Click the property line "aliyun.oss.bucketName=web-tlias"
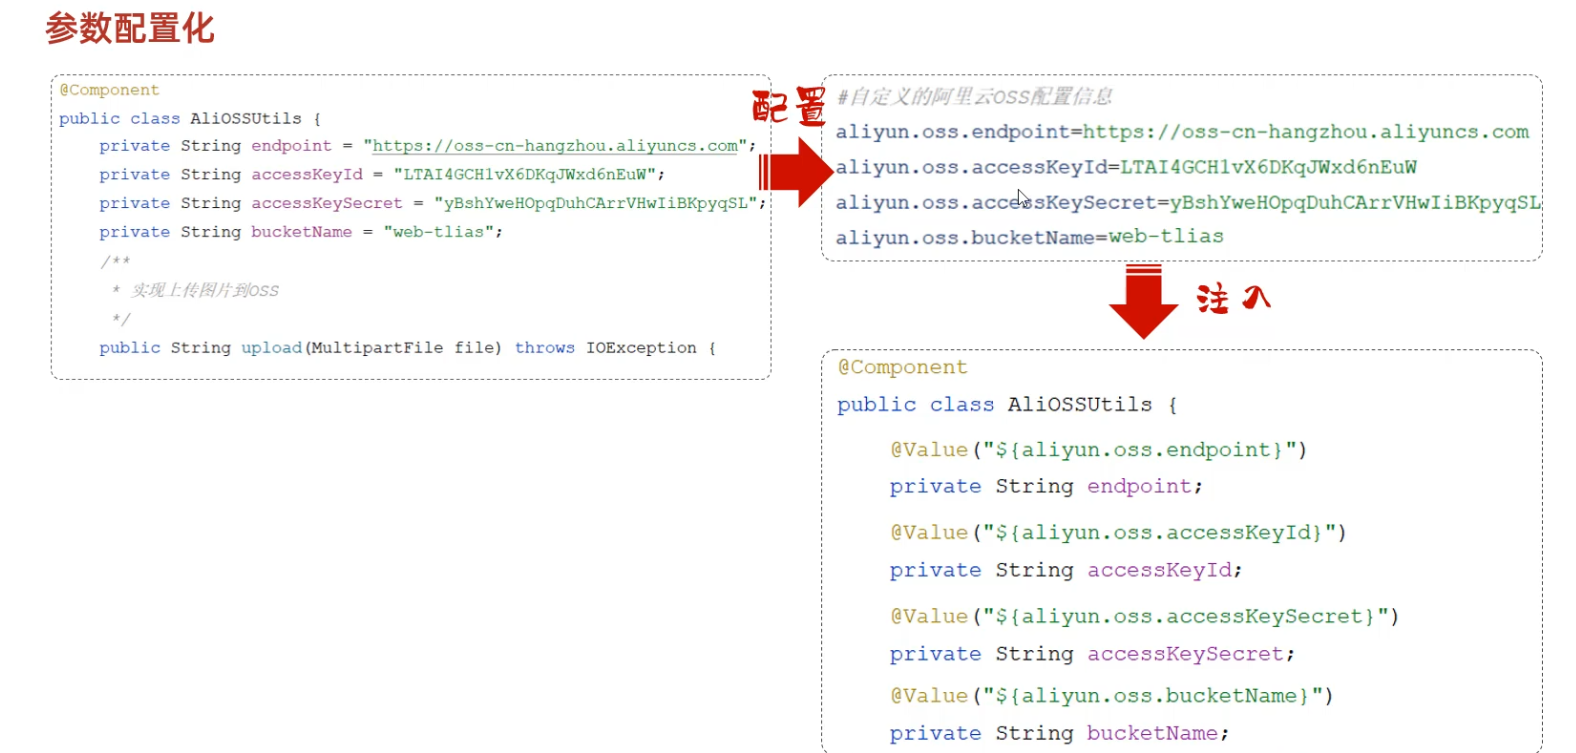 (1030, 237)
